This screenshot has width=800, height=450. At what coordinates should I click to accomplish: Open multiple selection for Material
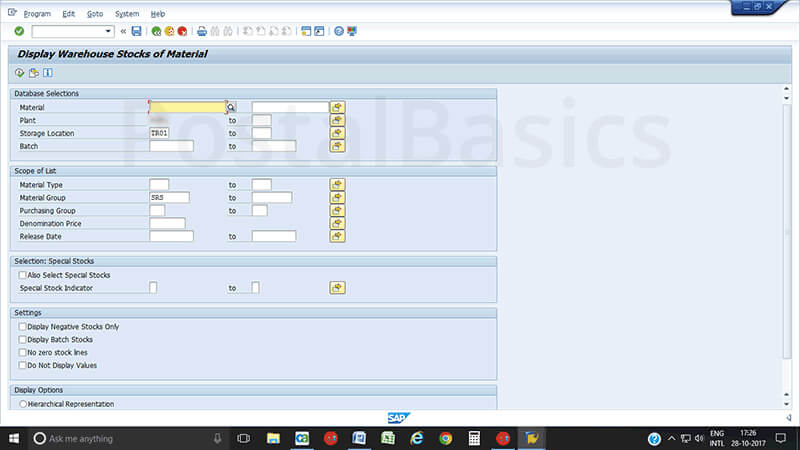(x=338, y=107)
